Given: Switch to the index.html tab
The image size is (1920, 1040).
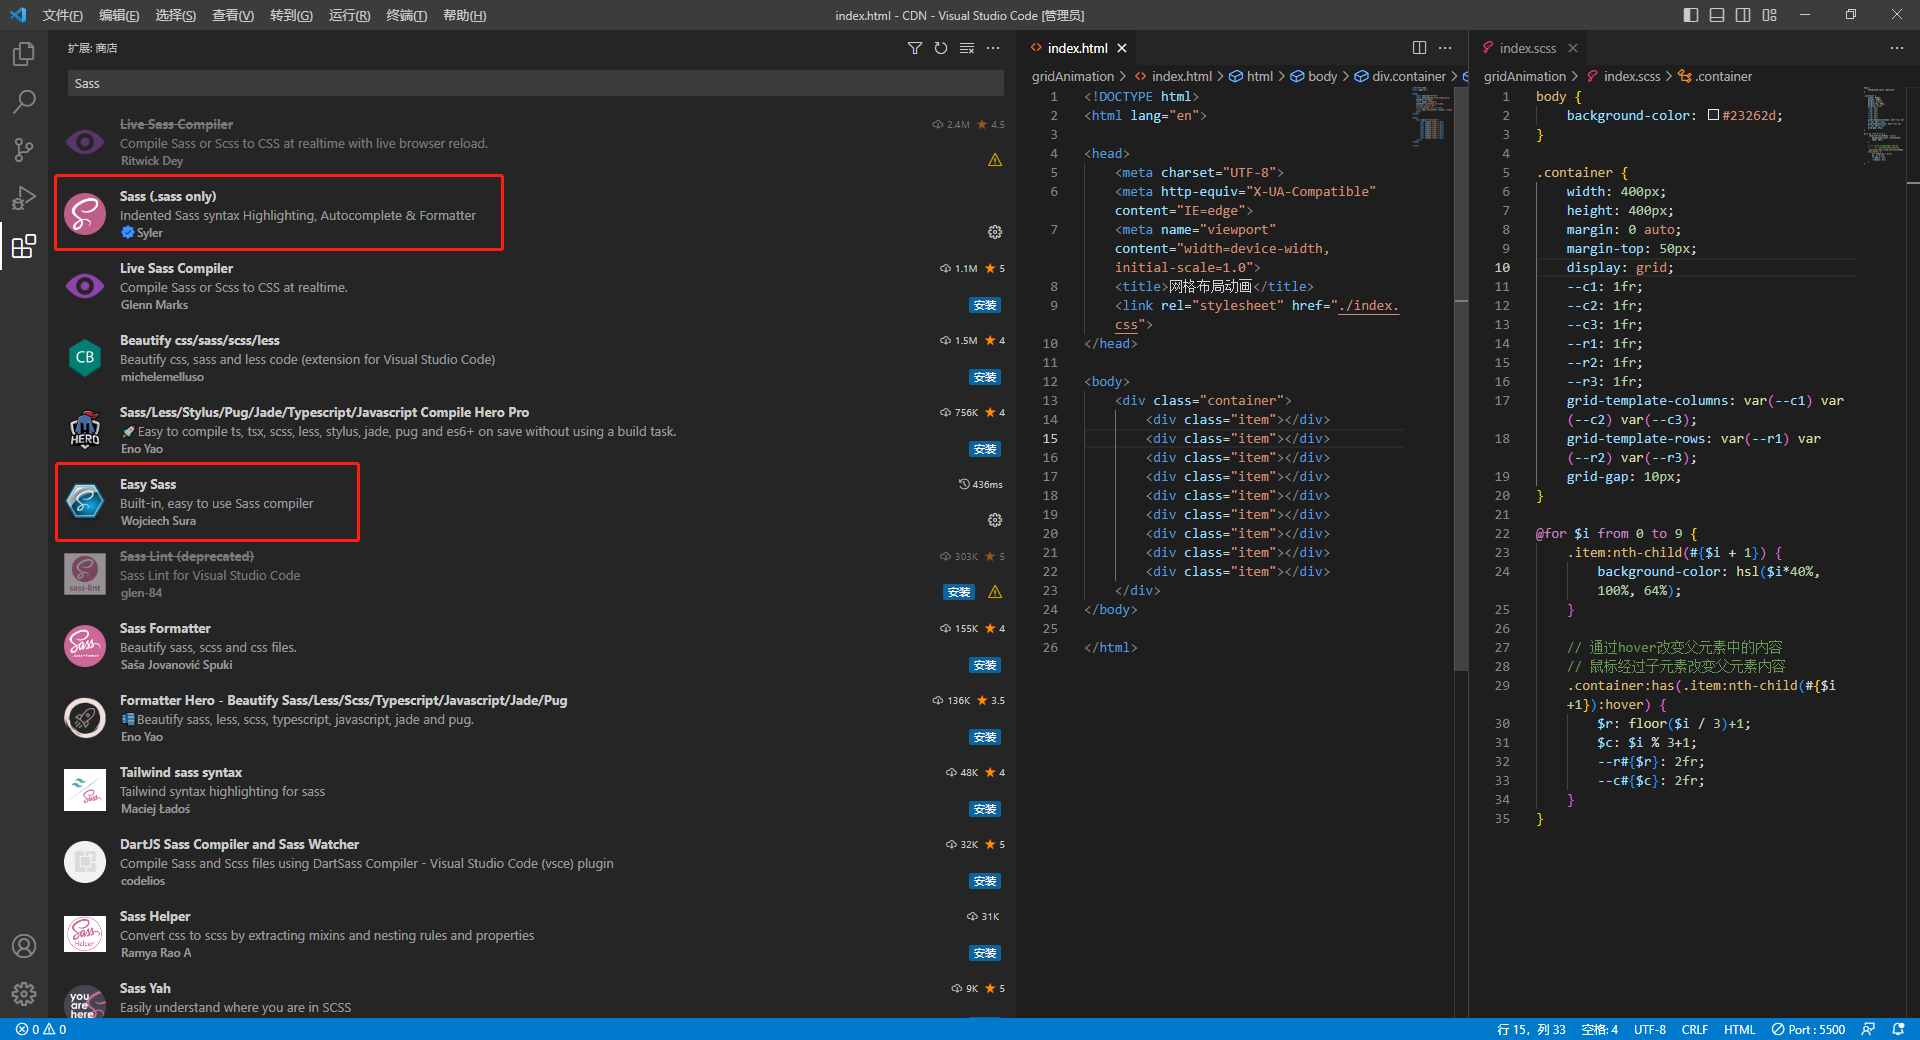Looking at the screenshot, I should (x=1077, y=48).
